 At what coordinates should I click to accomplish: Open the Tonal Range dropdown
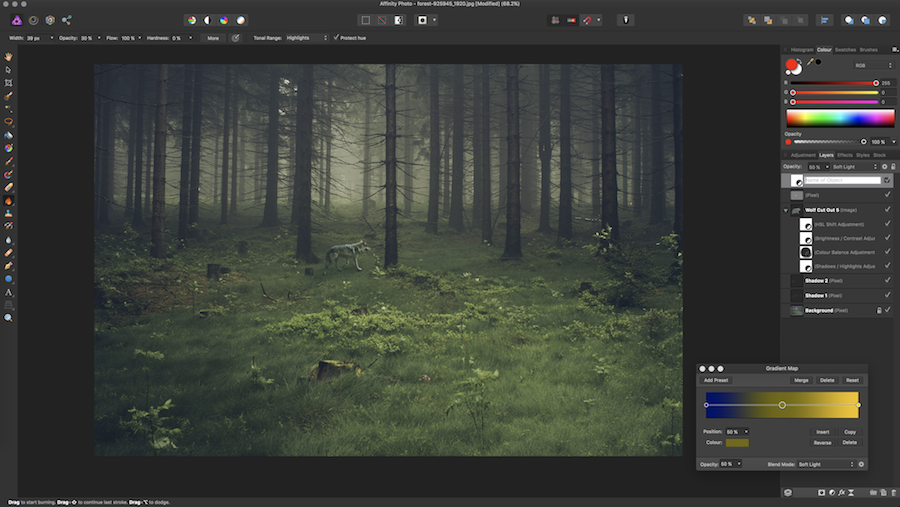tap(307, 38)
